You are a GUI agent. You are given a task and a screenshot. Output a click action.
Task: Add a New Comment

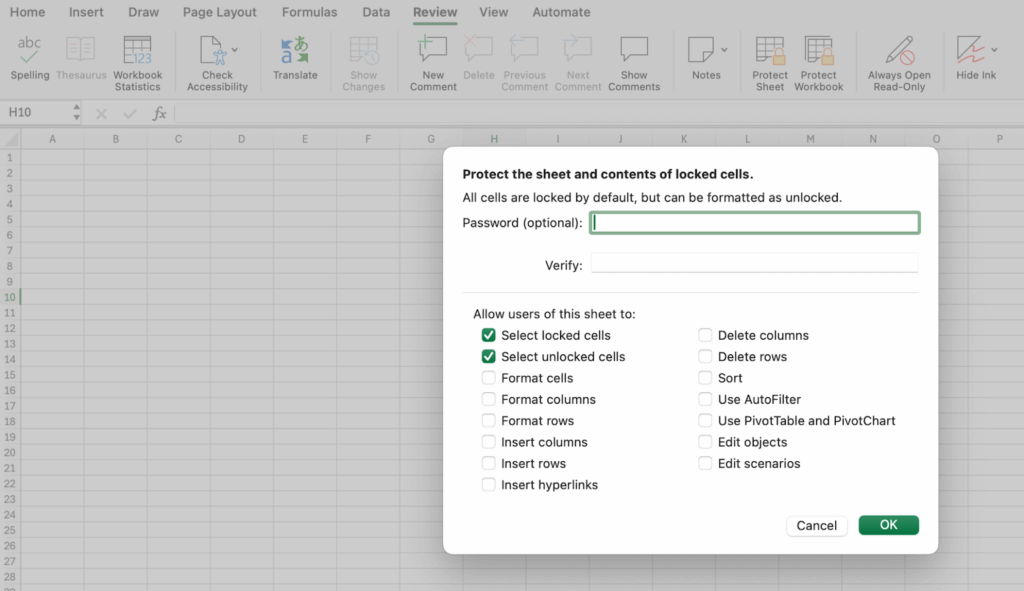[x=432, y=63]
